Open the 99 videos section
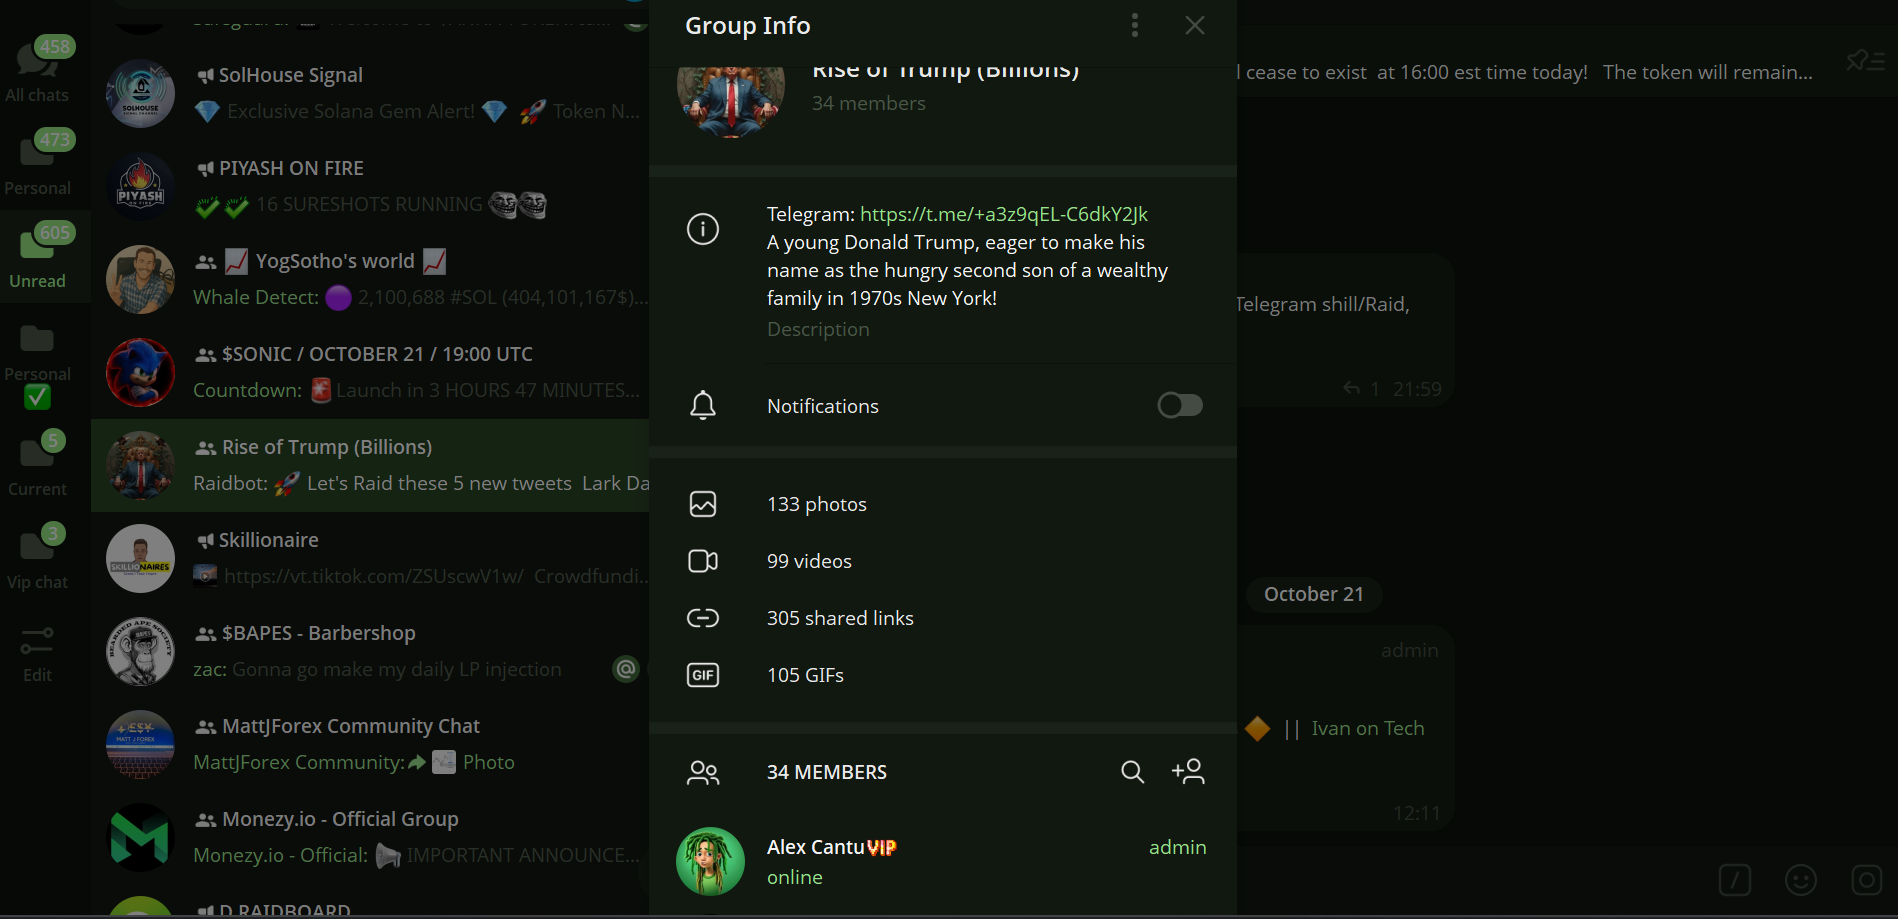The width and height of the screenshot is (1898, 919). tap(808, 561)
